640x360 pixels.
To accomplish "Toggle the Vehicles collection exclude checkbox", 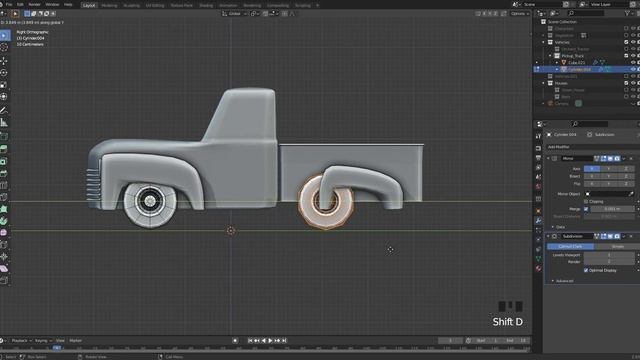I will click(x=626, y=42).
